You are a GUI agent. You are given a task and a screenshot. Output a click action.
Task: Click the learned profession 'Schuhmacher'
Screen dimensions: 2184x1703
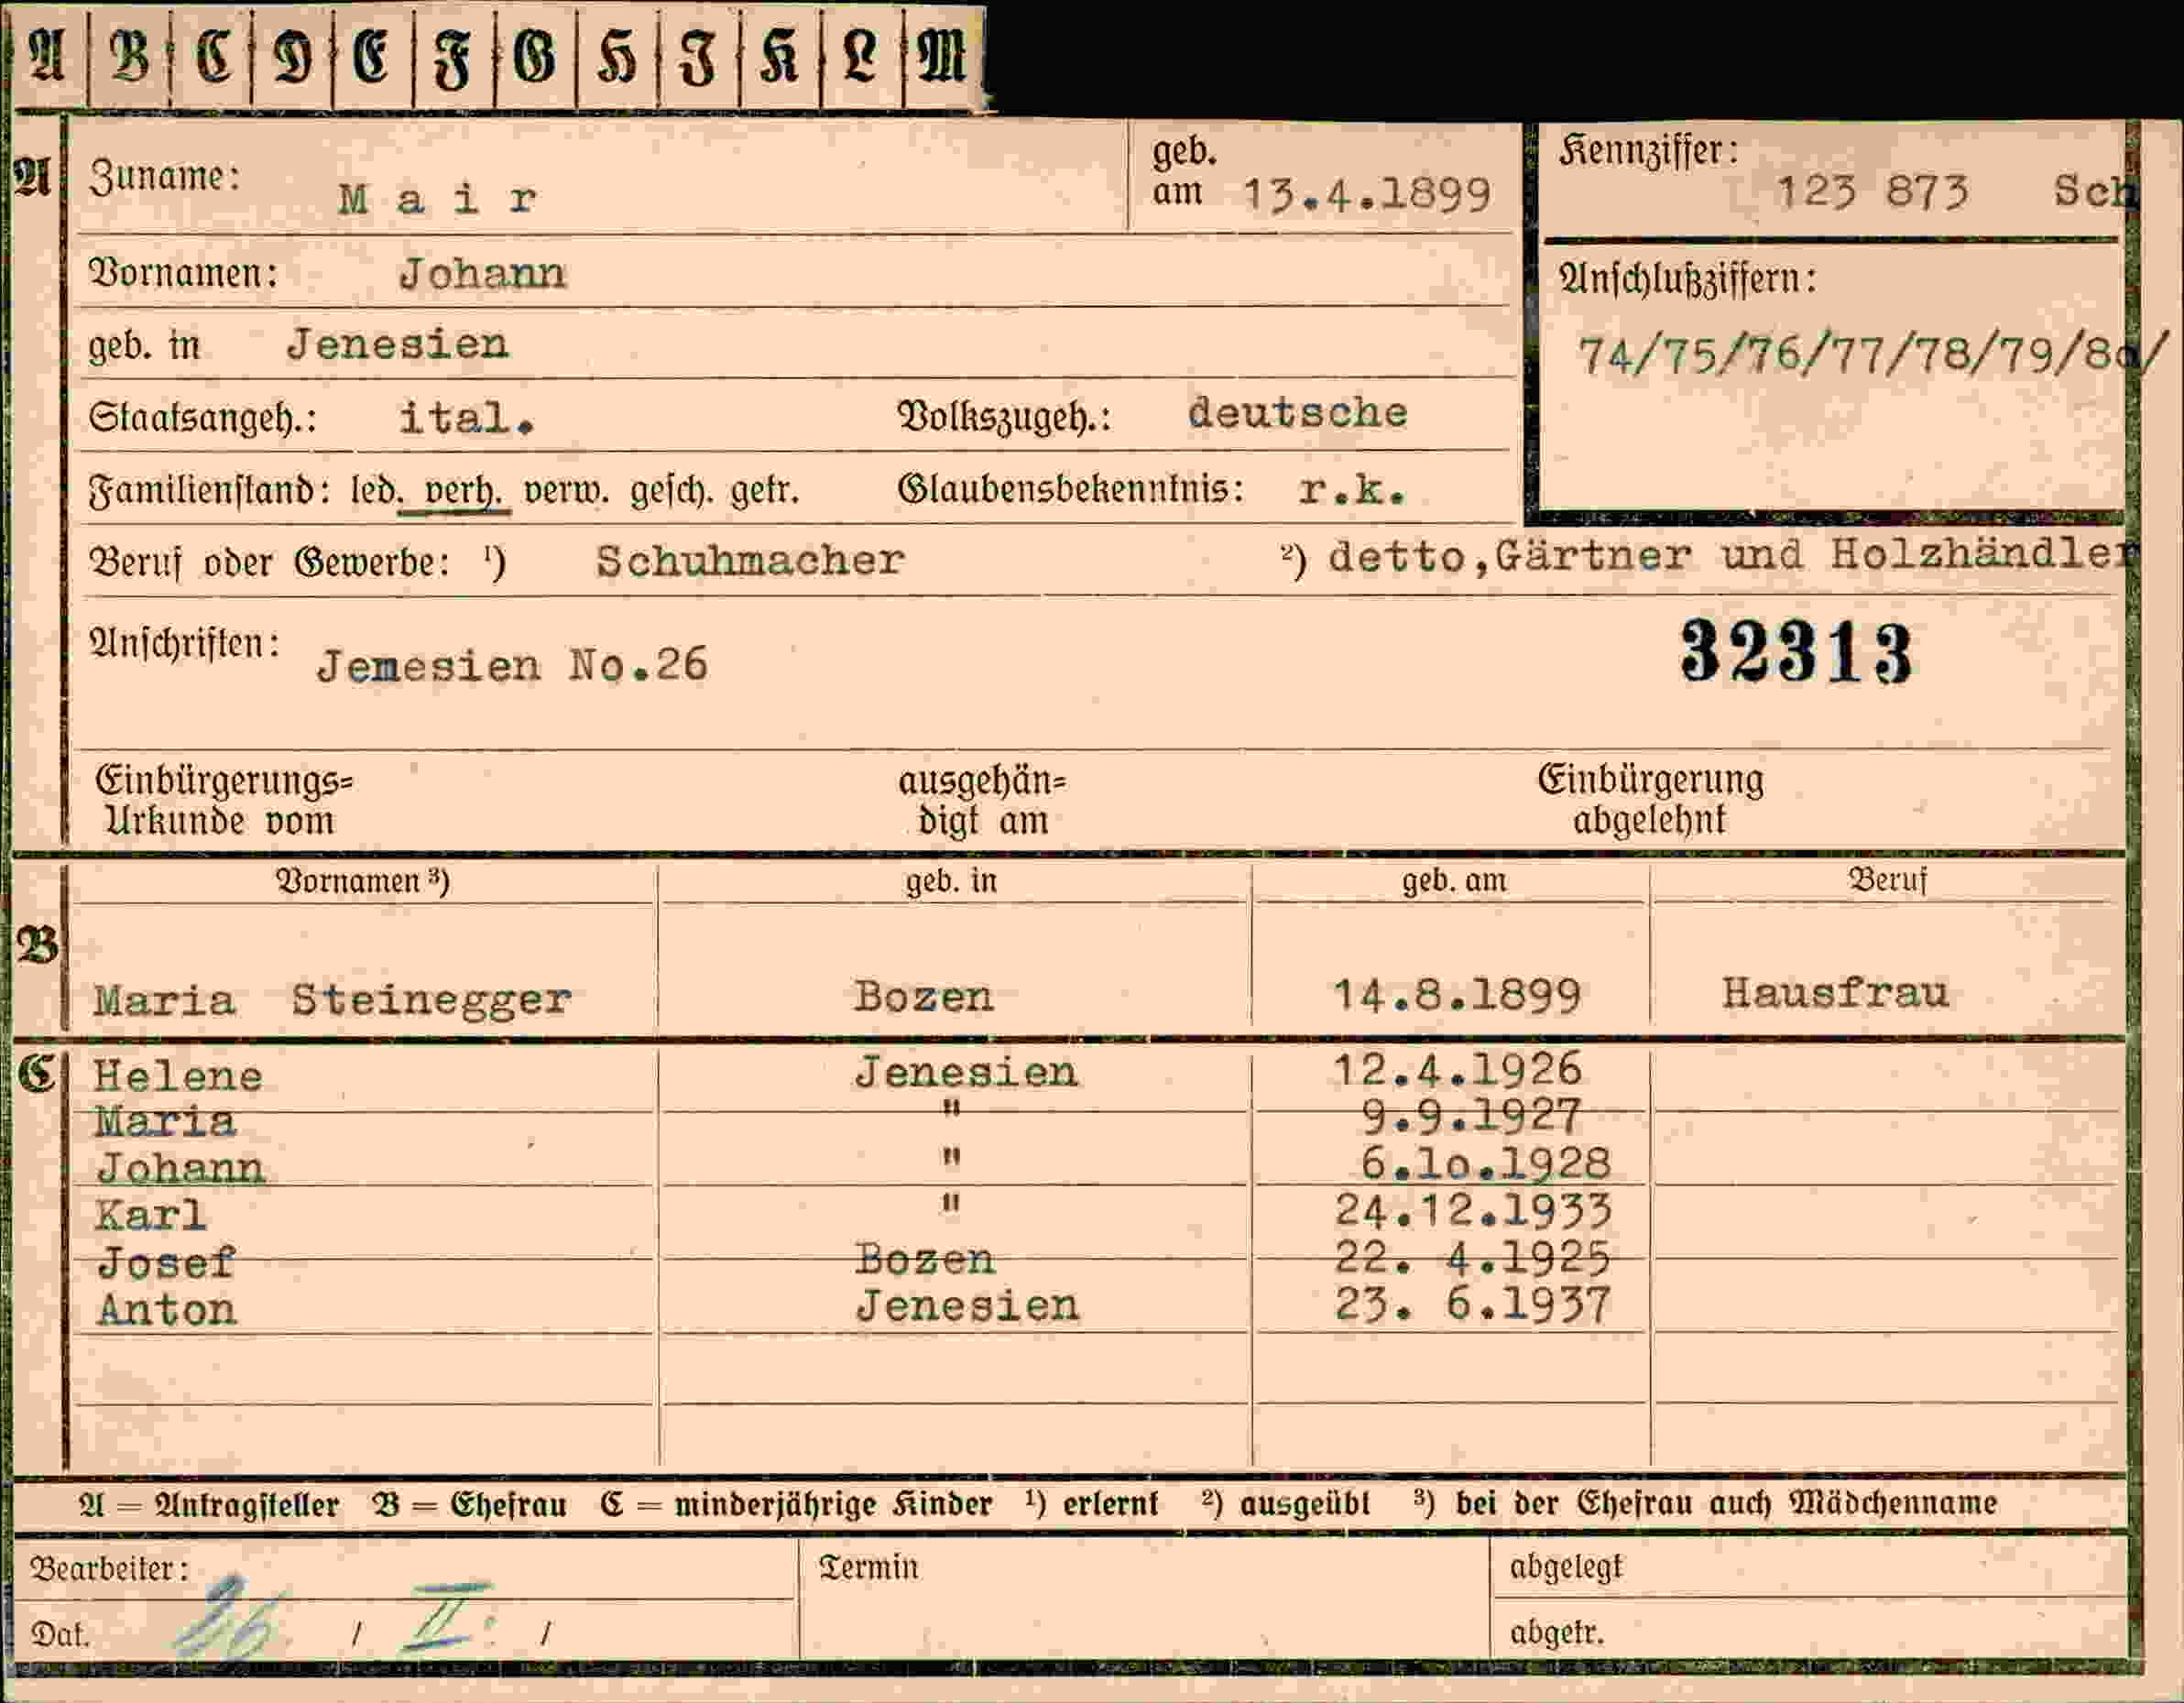click(x=750, y=560)
